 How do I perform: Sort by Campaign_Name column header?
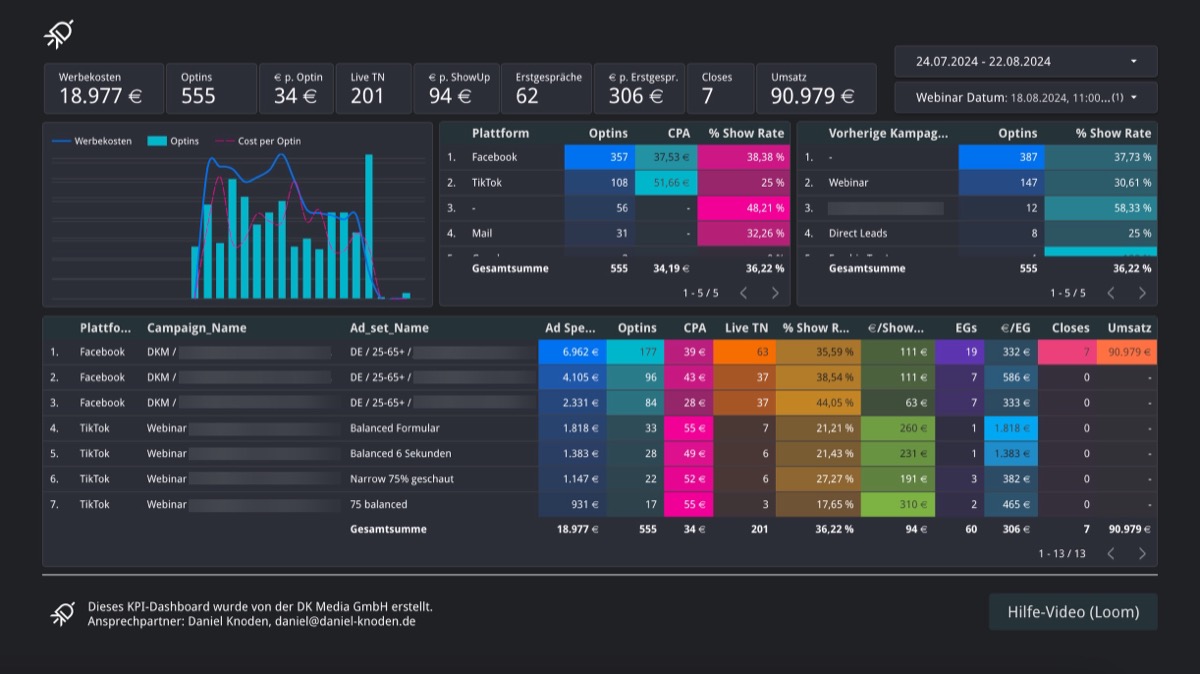coord(196,328)
